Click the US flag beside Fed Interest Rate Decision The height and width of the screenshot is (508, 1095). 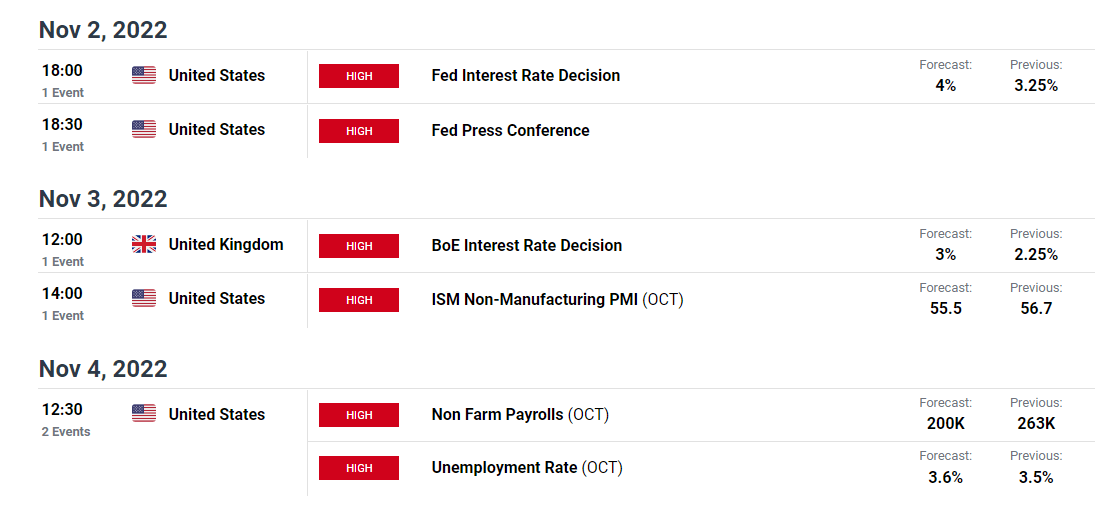[144, 76]
